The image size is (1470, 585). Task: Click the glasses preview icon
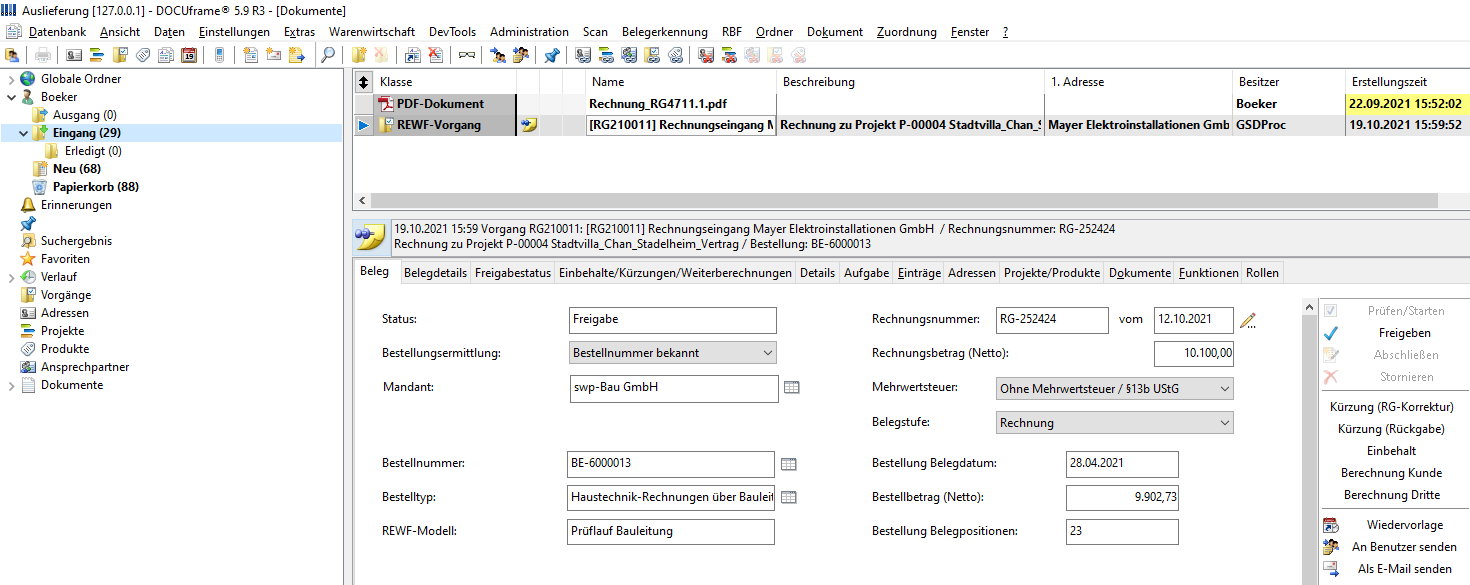[466, 56]
